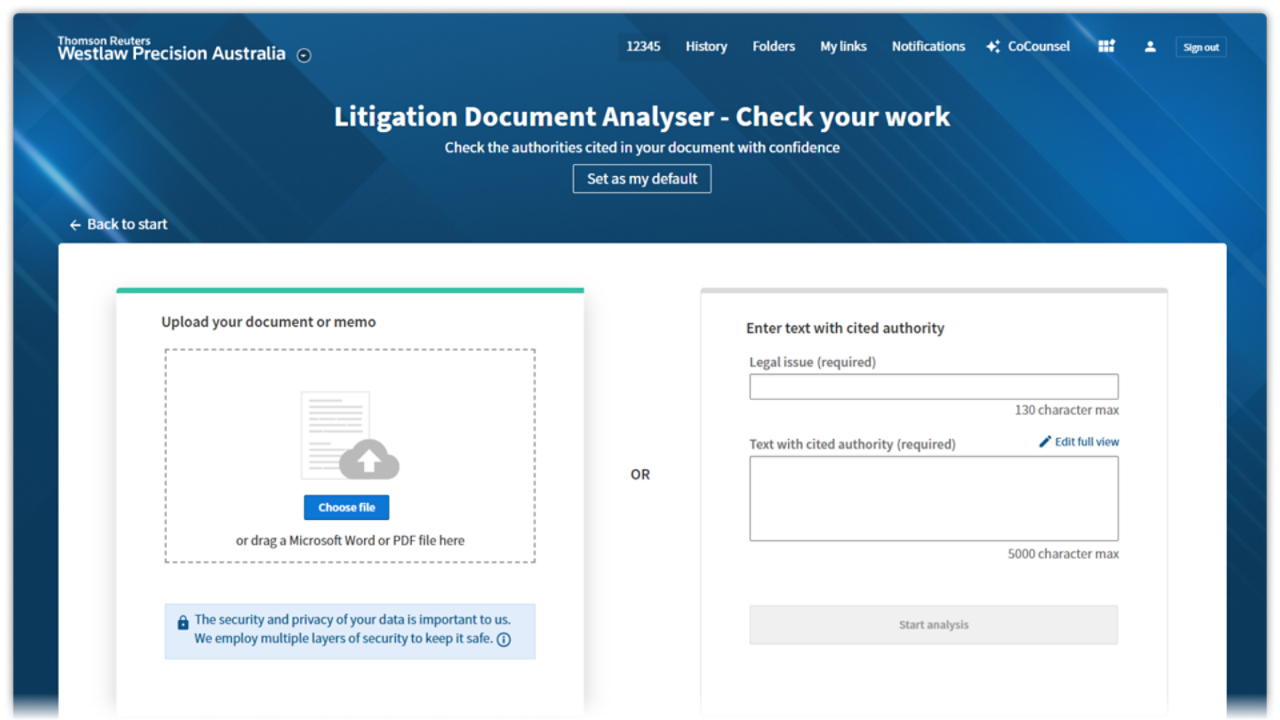Viewport: 1280px width, 720px height.
Task: Click 'Upload your document or memo' heading
Action: 269,322
